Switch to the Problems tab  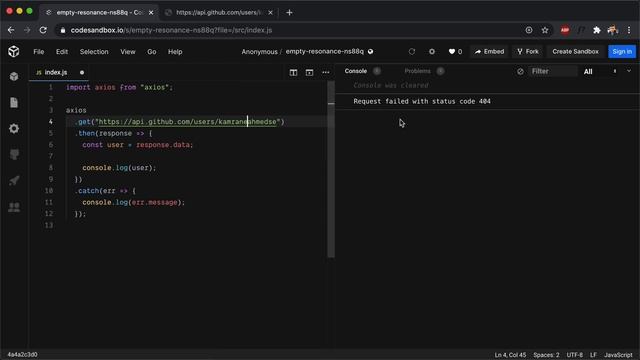[417, 71]
